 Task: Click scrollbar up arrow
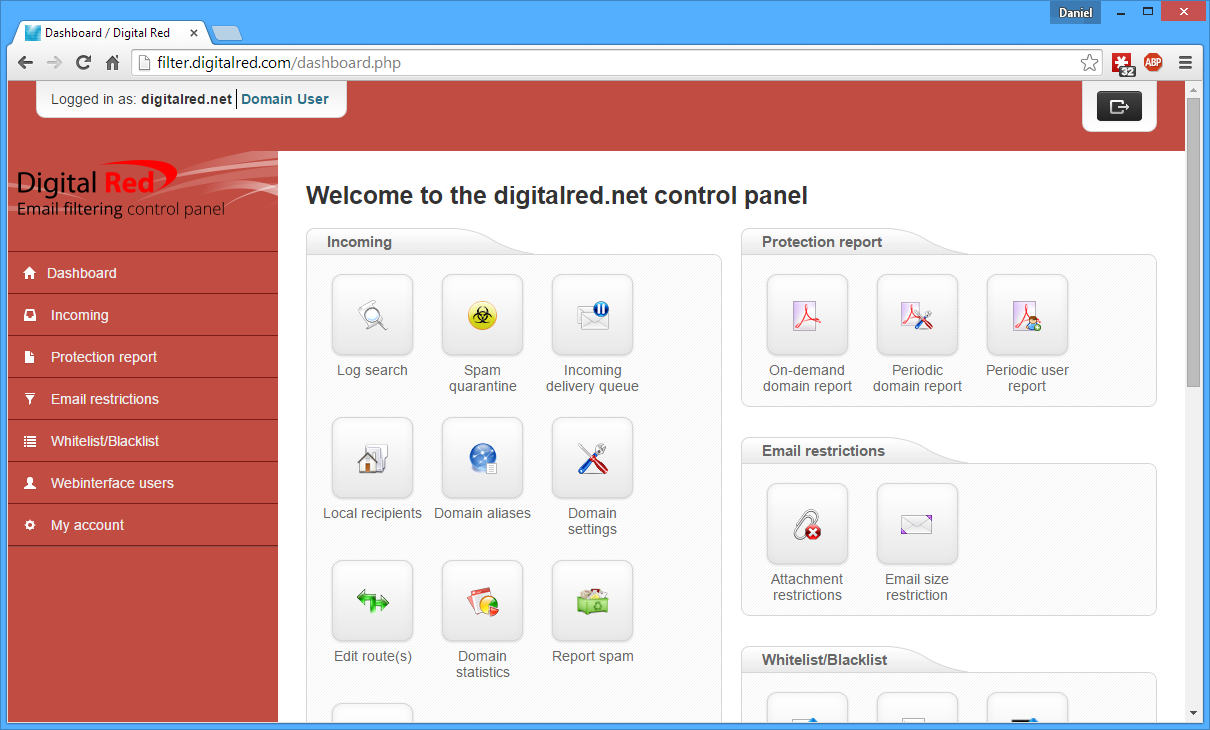tap(1193, 89)
